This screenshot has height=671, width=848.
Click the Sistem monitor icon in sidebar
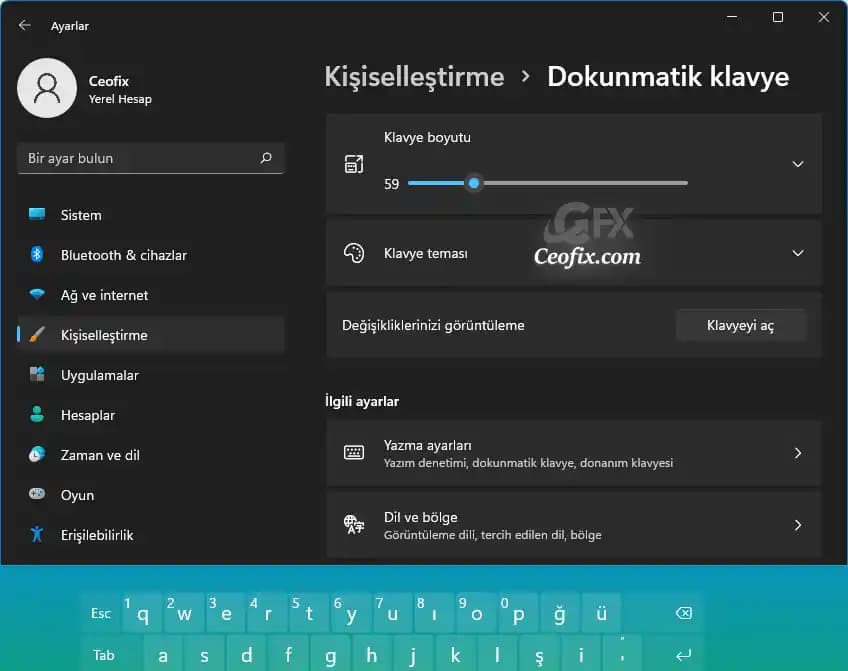[37, 215]
